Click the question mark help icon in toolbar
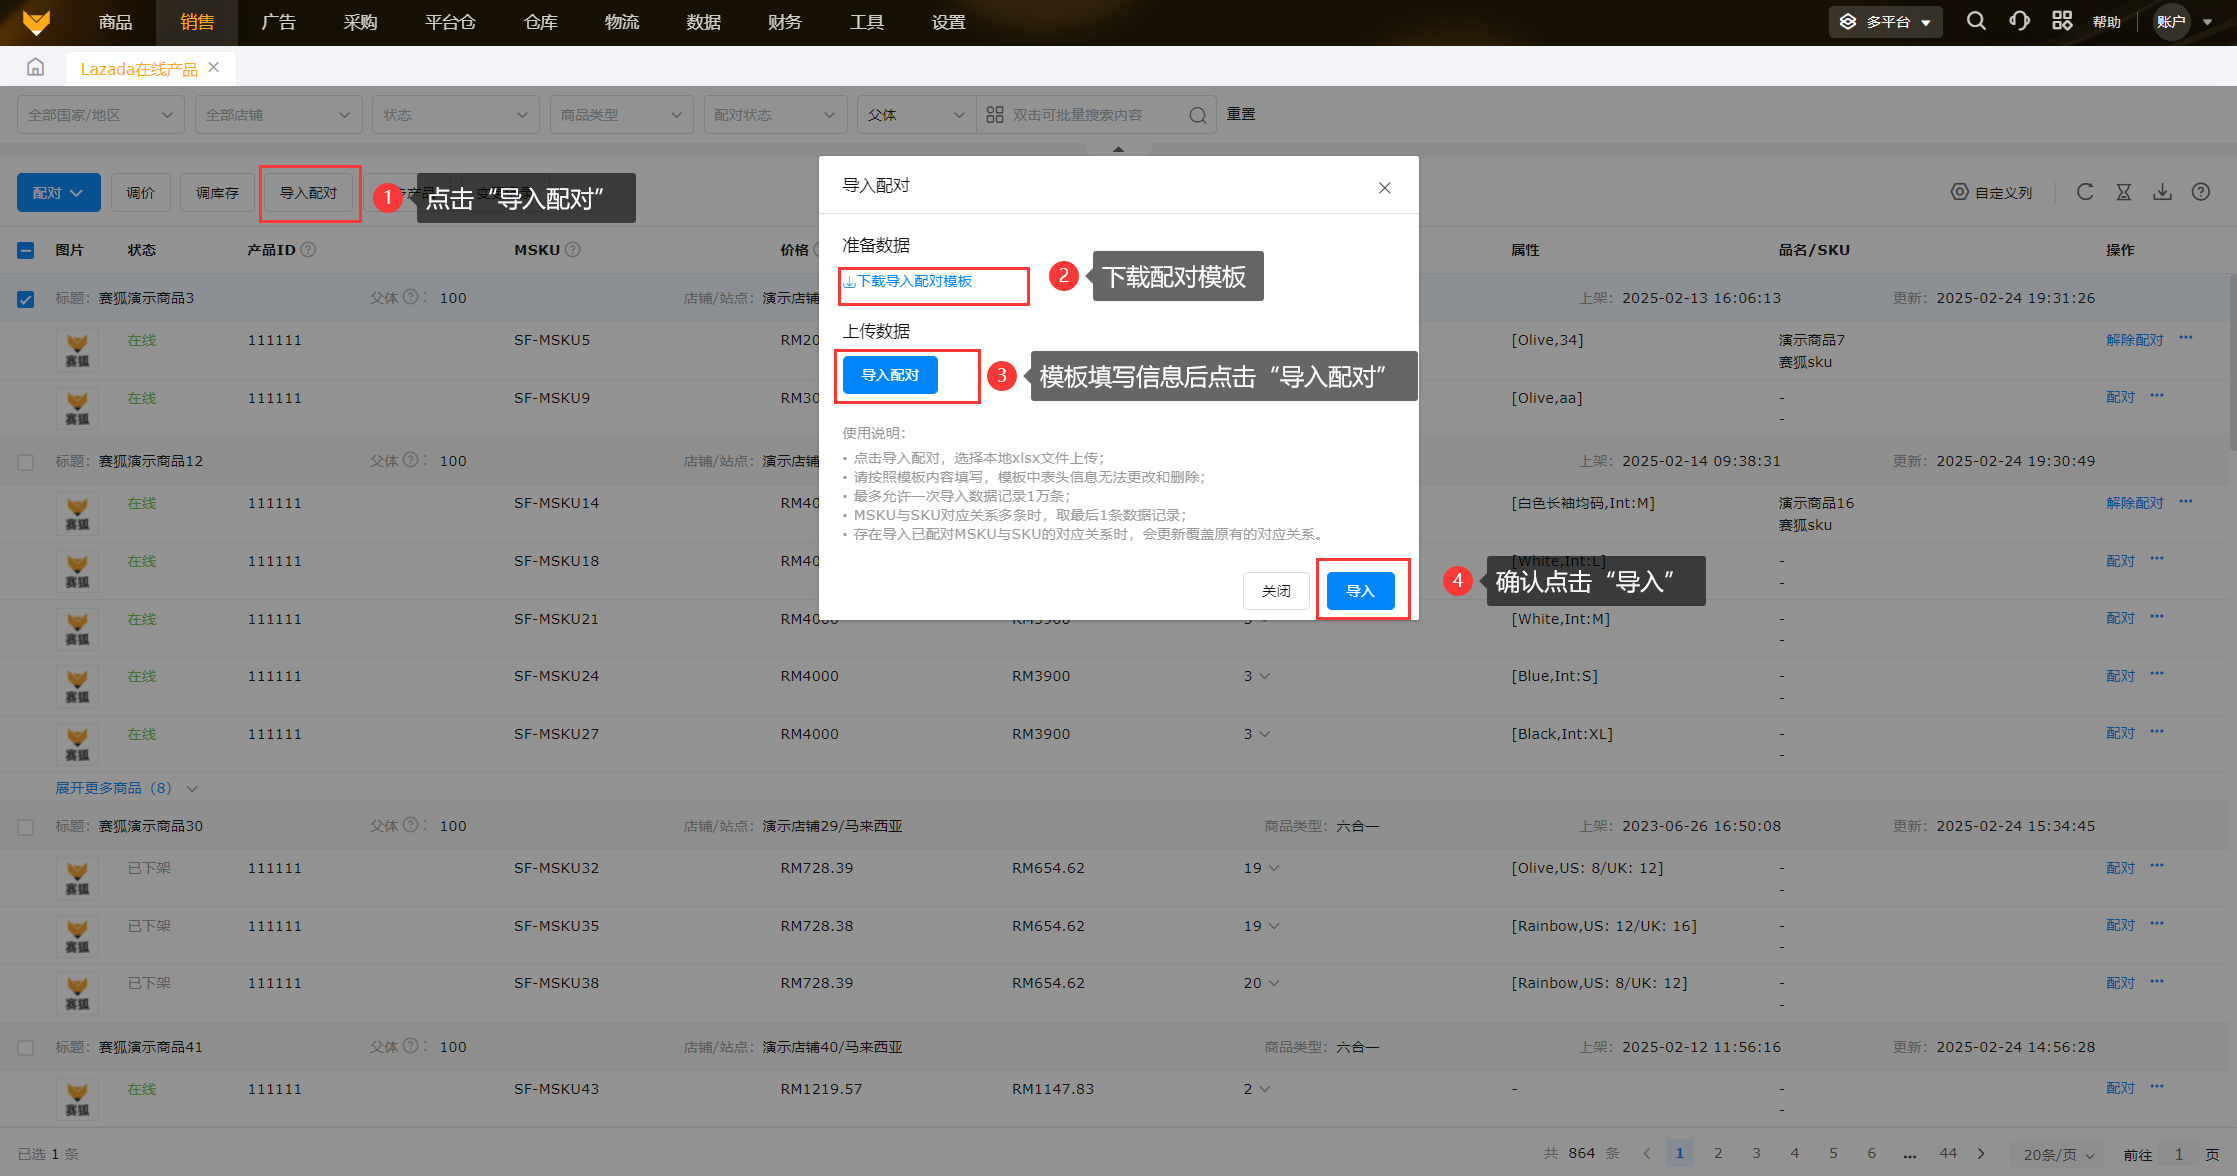The width and height of the screenshot is (2237, 1176). point(2200,192)
